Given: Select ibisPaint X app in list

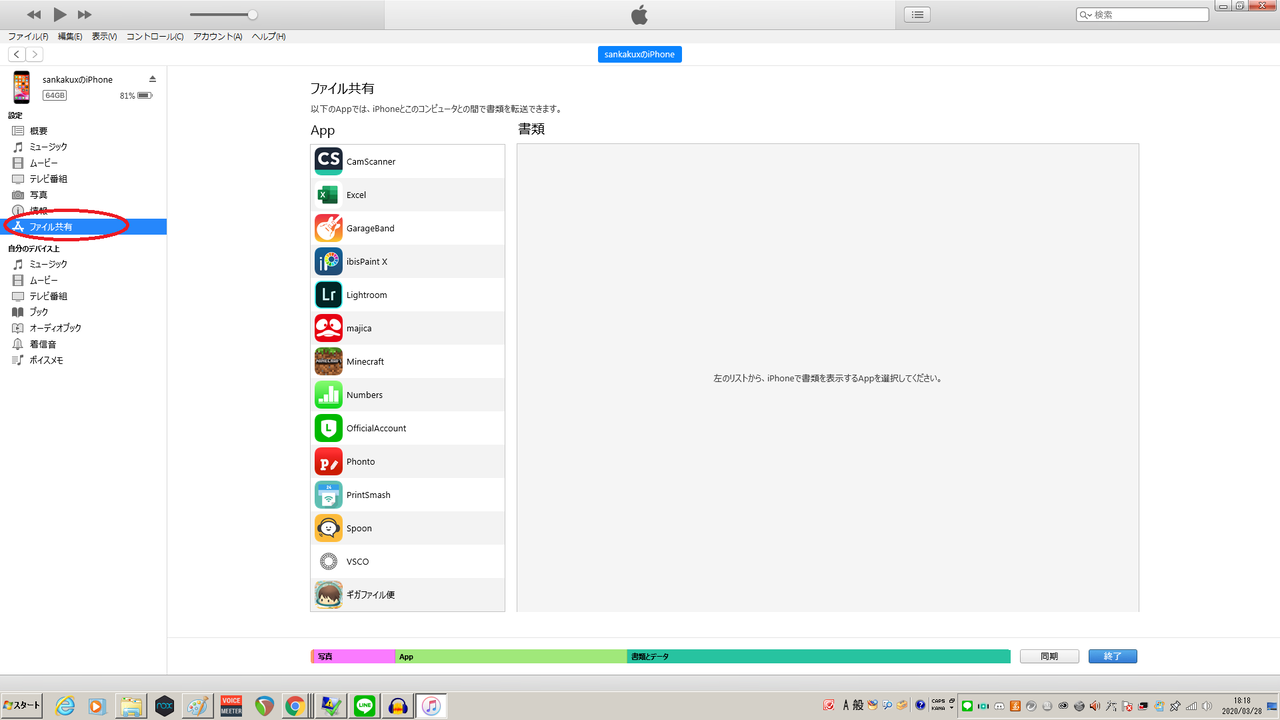Looking at the screenshot, I should click(408, 261).
